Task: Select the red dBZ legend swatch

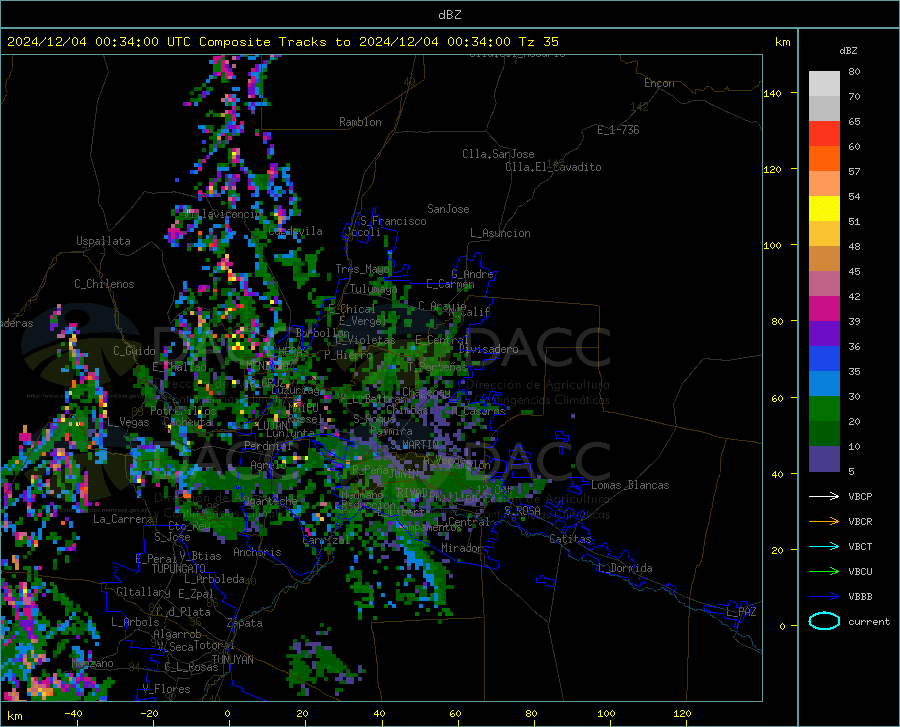Action: point(824,134)
